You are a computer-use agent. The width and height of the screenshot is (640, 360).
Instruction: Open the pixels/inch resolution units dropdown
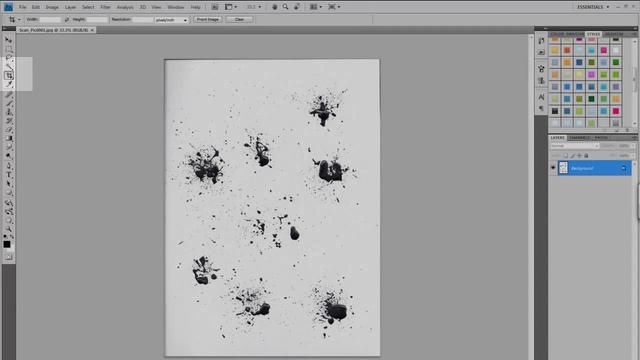(x=171, y=20)
